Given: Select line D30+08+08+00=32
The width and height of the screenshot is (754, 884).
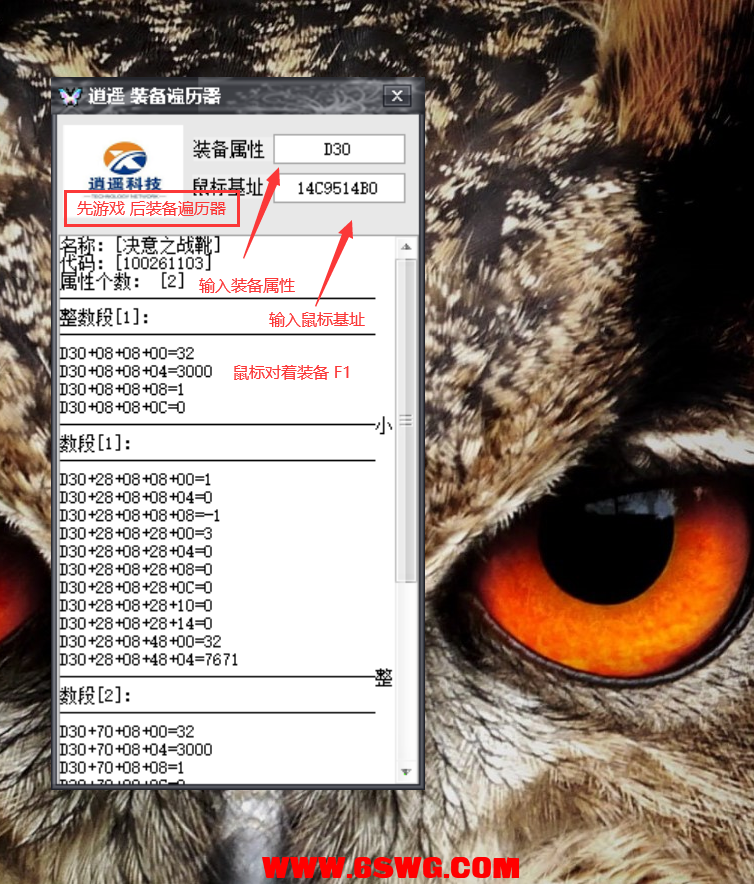Looking at the screenshot, I should point(127,353).
